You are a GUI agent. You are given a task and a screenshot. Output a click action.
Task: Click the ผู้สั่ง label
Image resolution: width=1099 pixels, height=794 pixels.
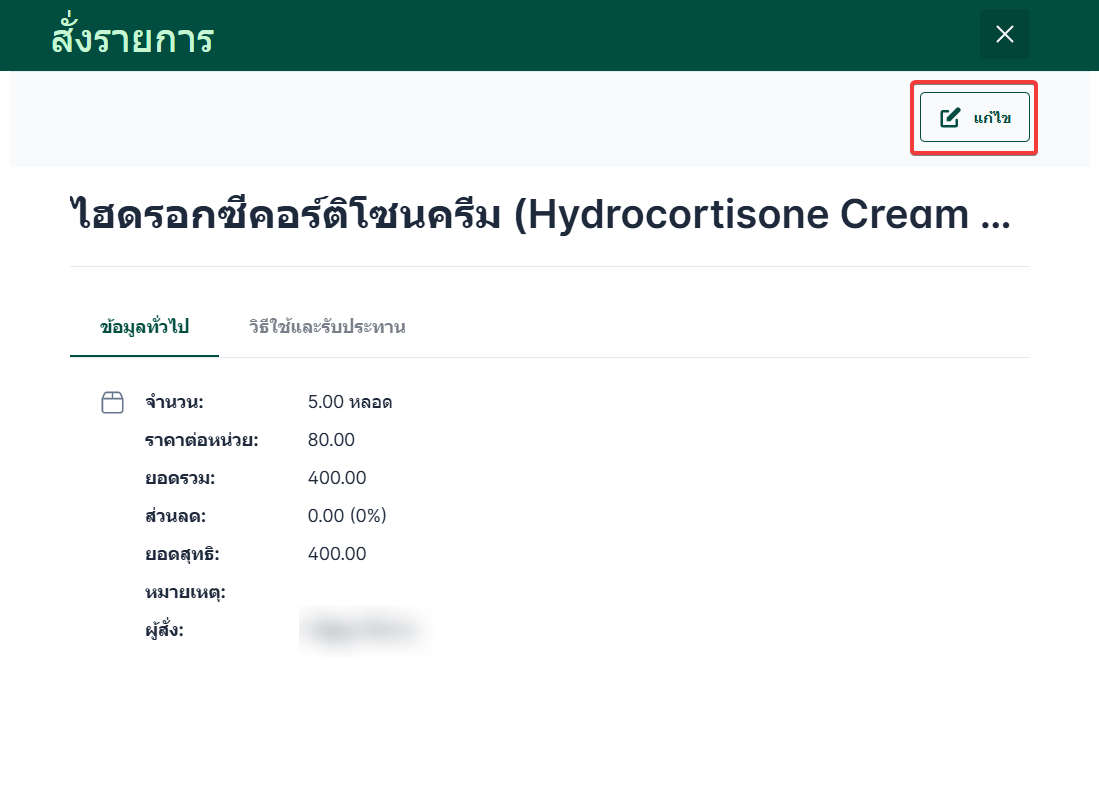pyautogui.click(x=164, y=629)
